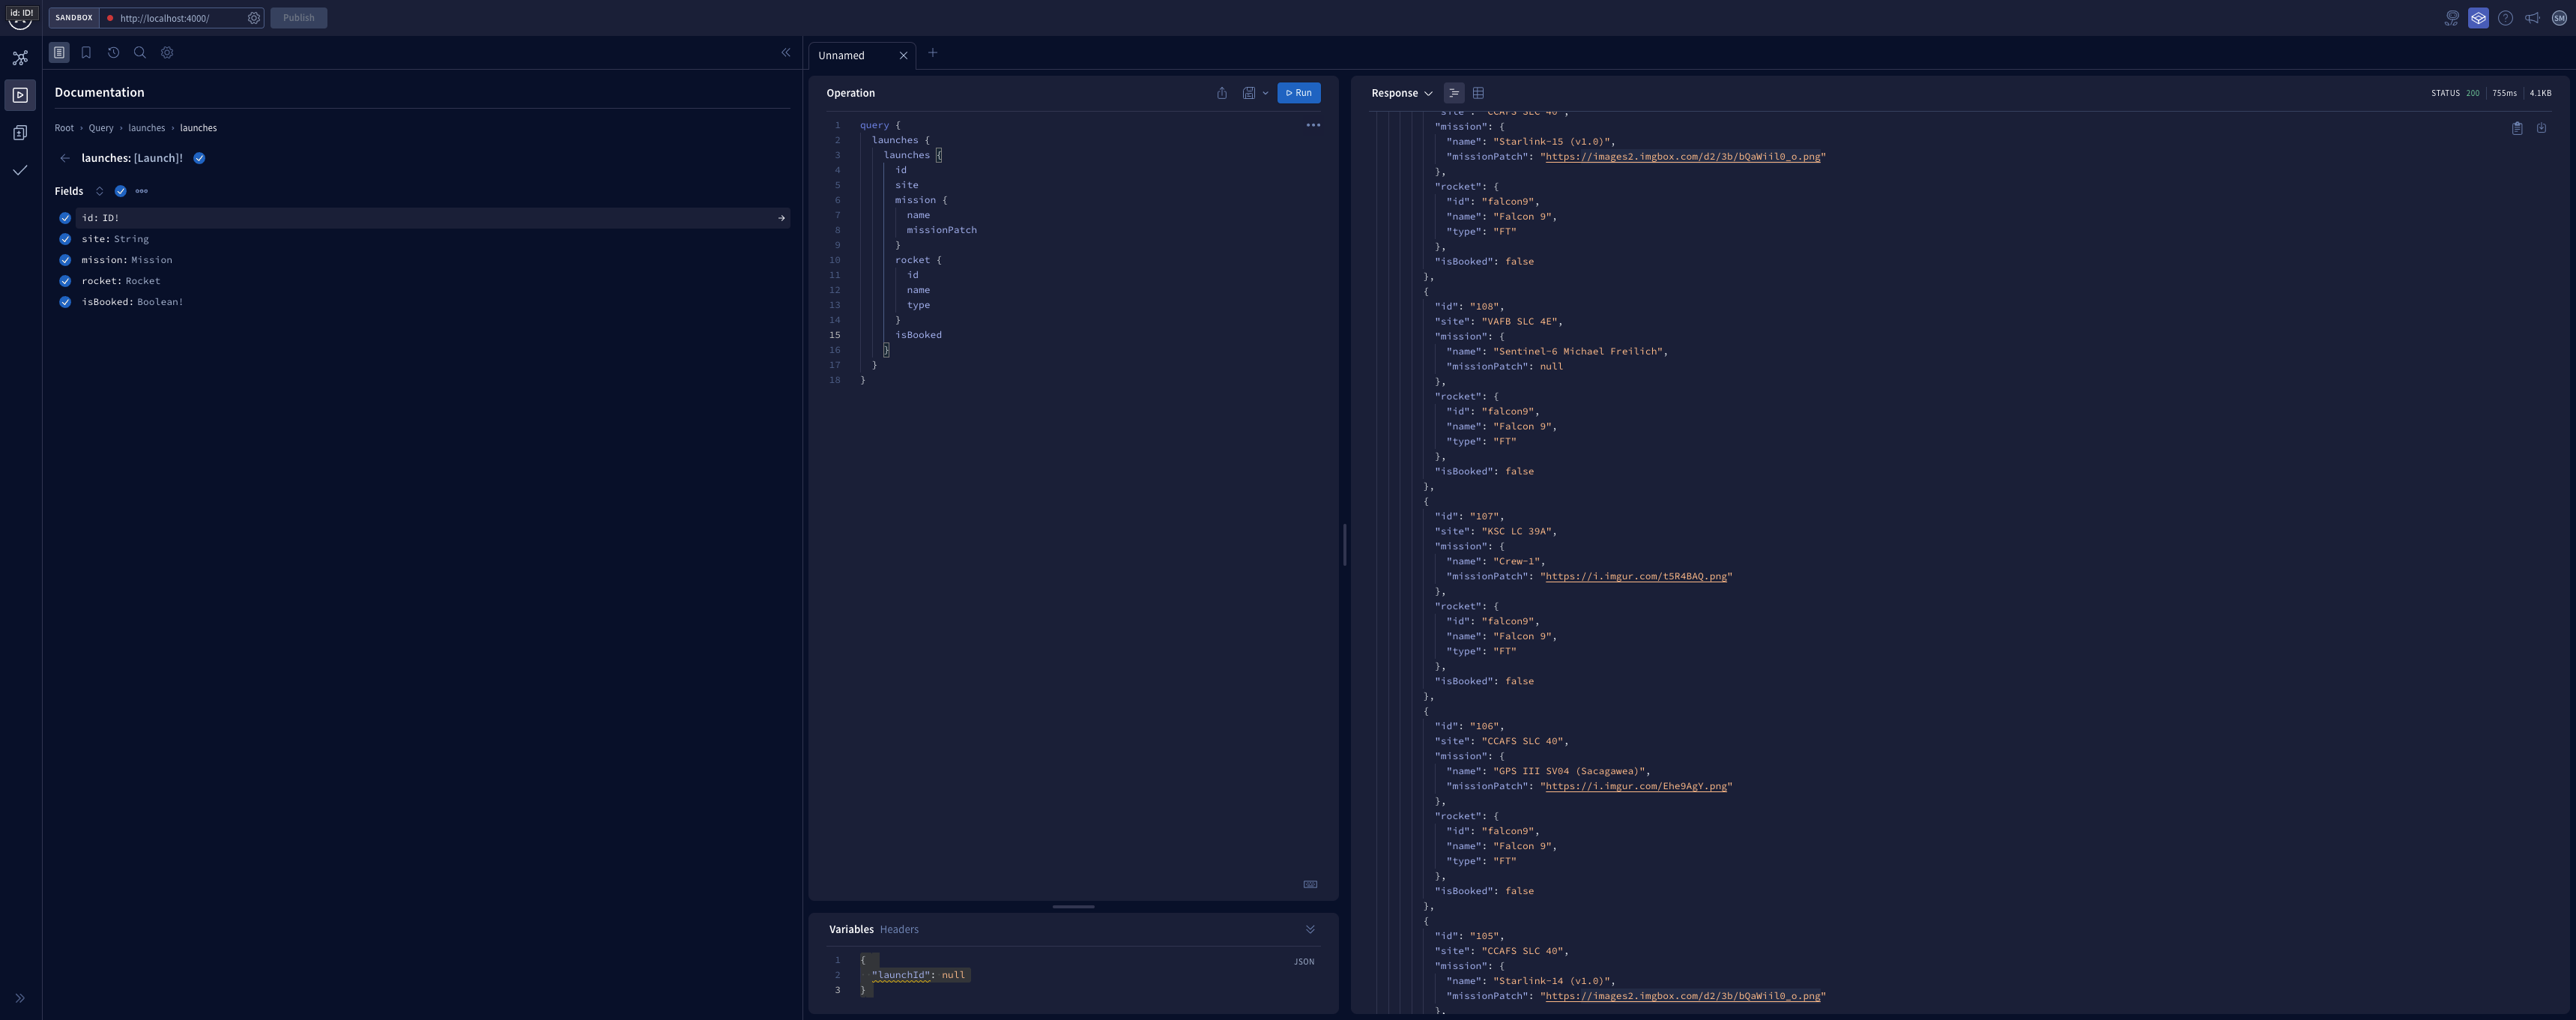Viewport: 2576px width, 1020px height.
Task: Open the Crew-1 mission patch imgur link
Action: click(1635, 576)
